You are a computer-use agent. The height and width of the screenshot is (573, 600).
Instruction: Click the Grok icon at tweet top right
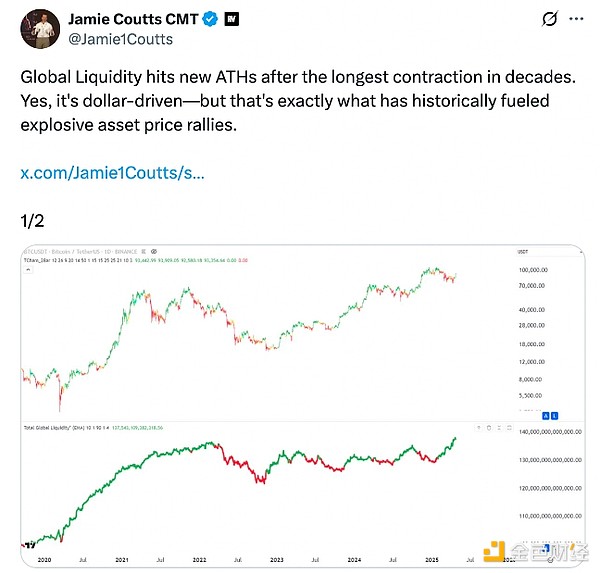click(x=548, y=19)
